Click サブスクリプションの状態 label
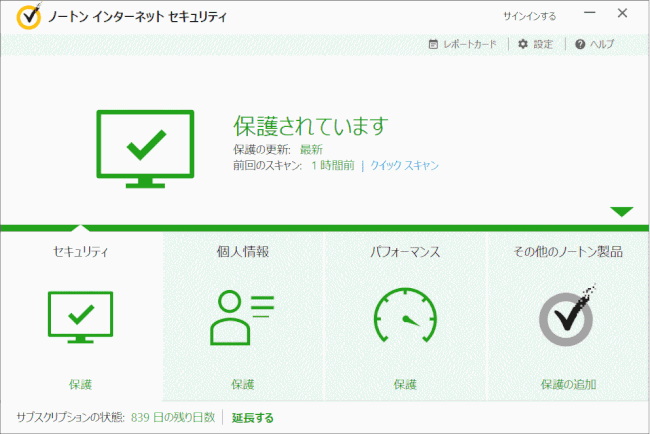 70,417
